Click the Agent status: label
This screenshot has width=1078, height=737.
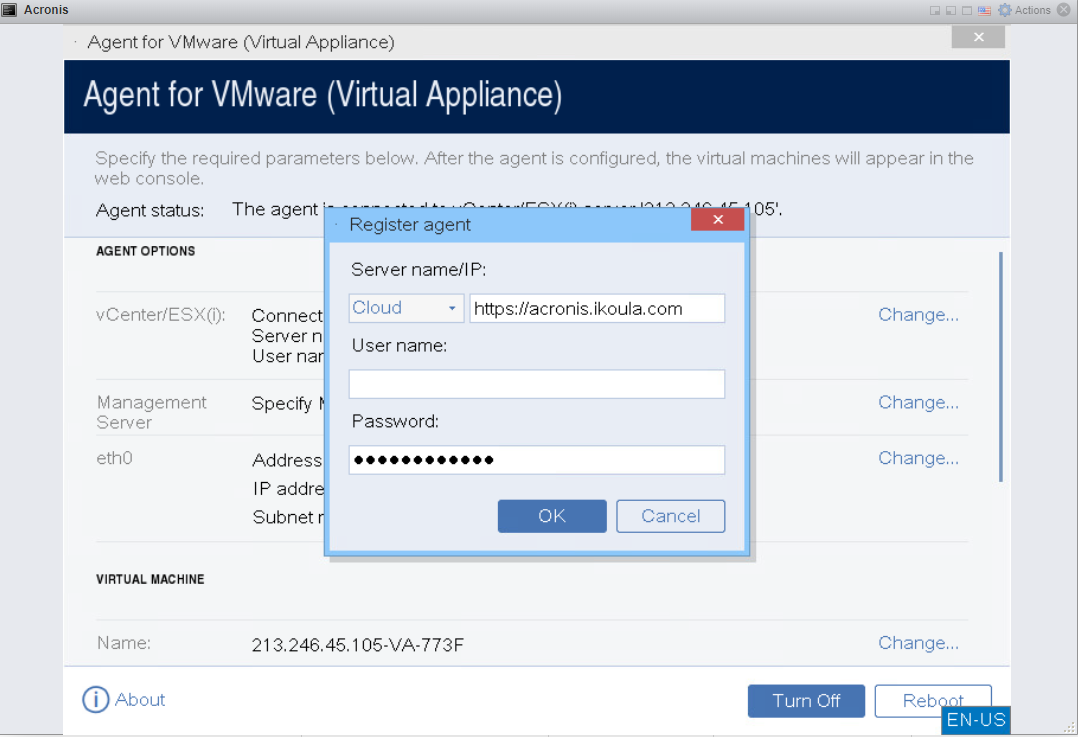coord(150,210)
